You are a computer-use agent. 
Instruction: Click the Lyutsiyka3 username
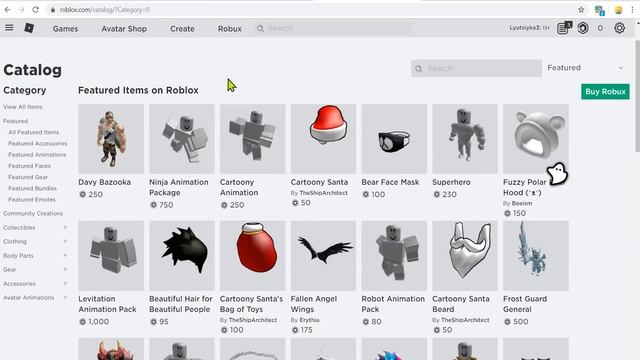pos(525,28)
